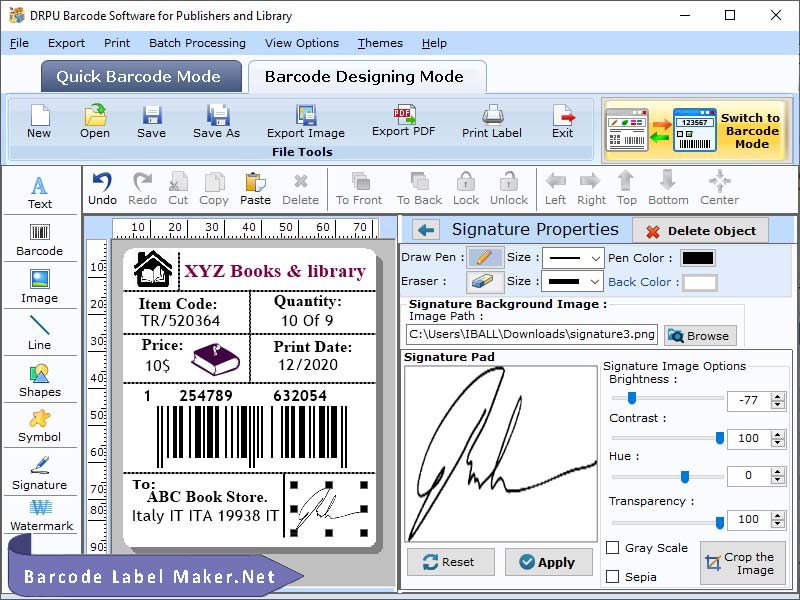The width and height of the screenshot is (800, 600).
Task: Select the Symbol tool in sidebar
Action: 40,427
